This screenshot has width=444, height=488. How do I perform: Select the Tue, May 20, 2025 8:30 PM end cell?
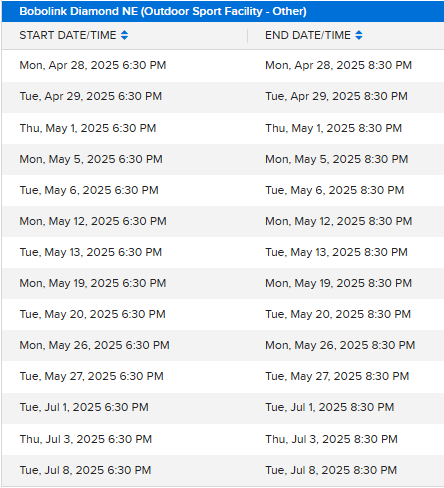click(338, 314)
